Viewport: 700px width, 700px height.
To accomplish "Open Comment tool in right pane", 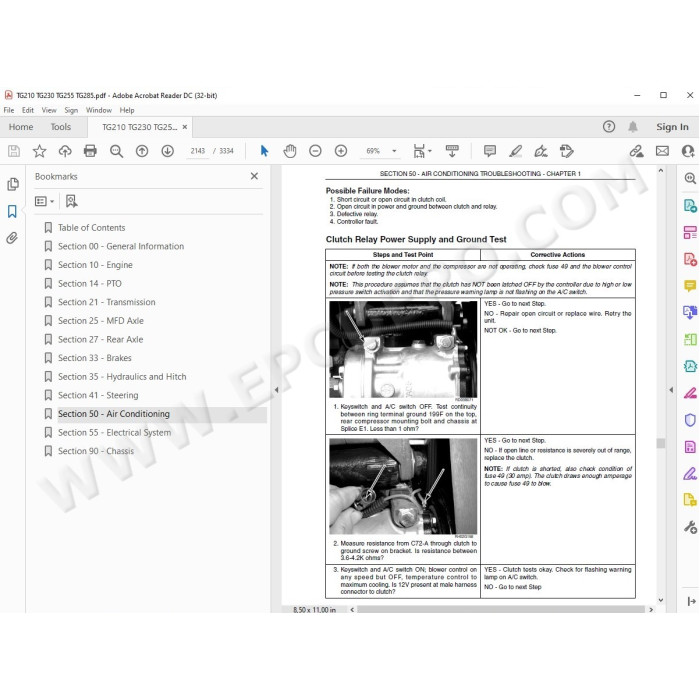I will click(x=690, y=286).
